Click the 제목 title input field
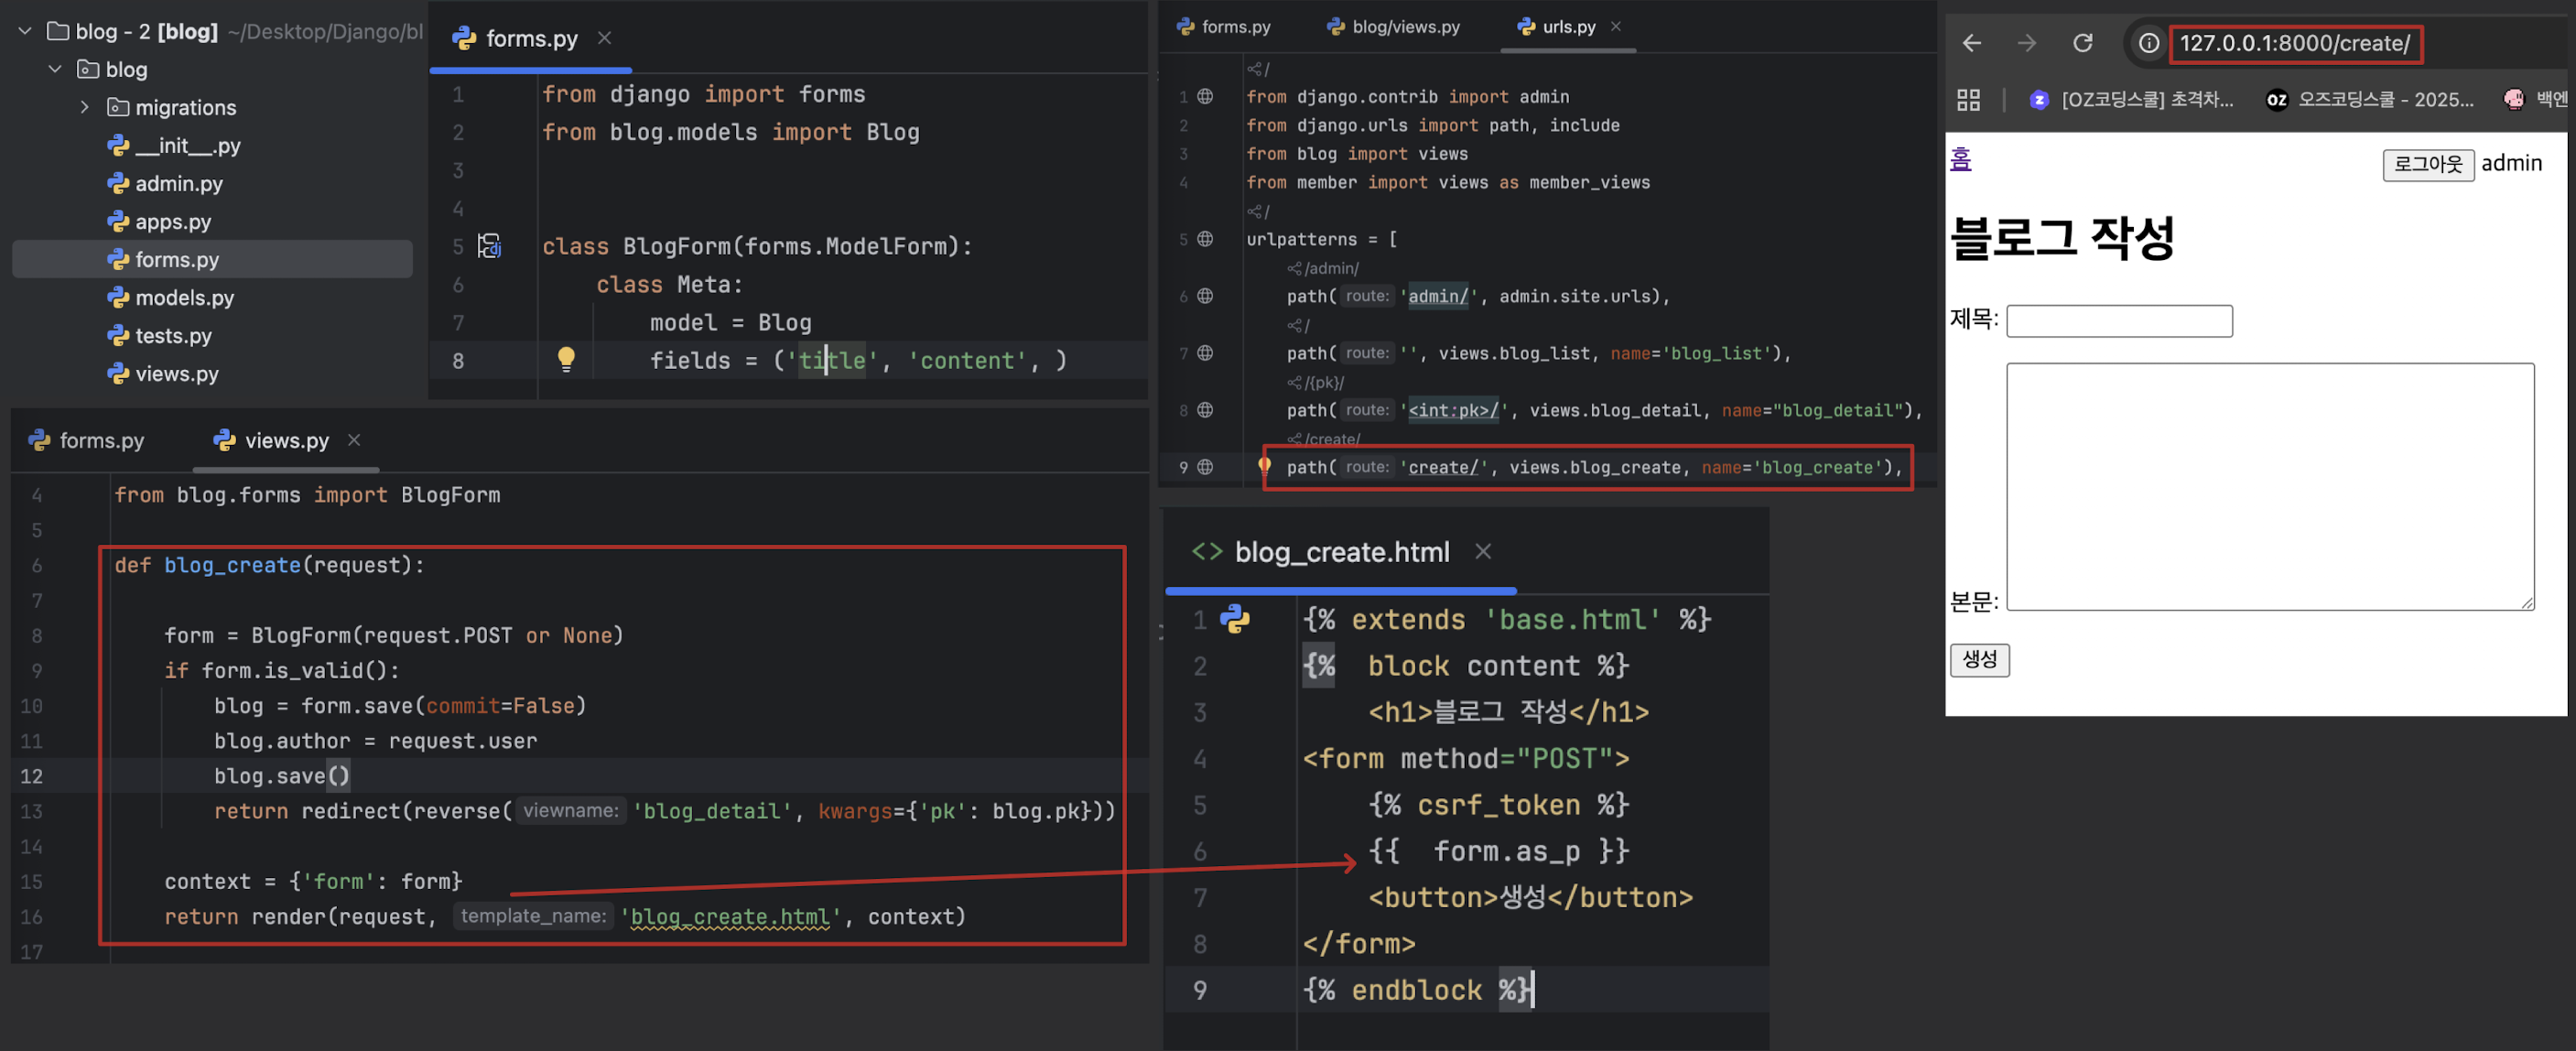Screen dimensions: 2576x1051 coord(2118,321)
